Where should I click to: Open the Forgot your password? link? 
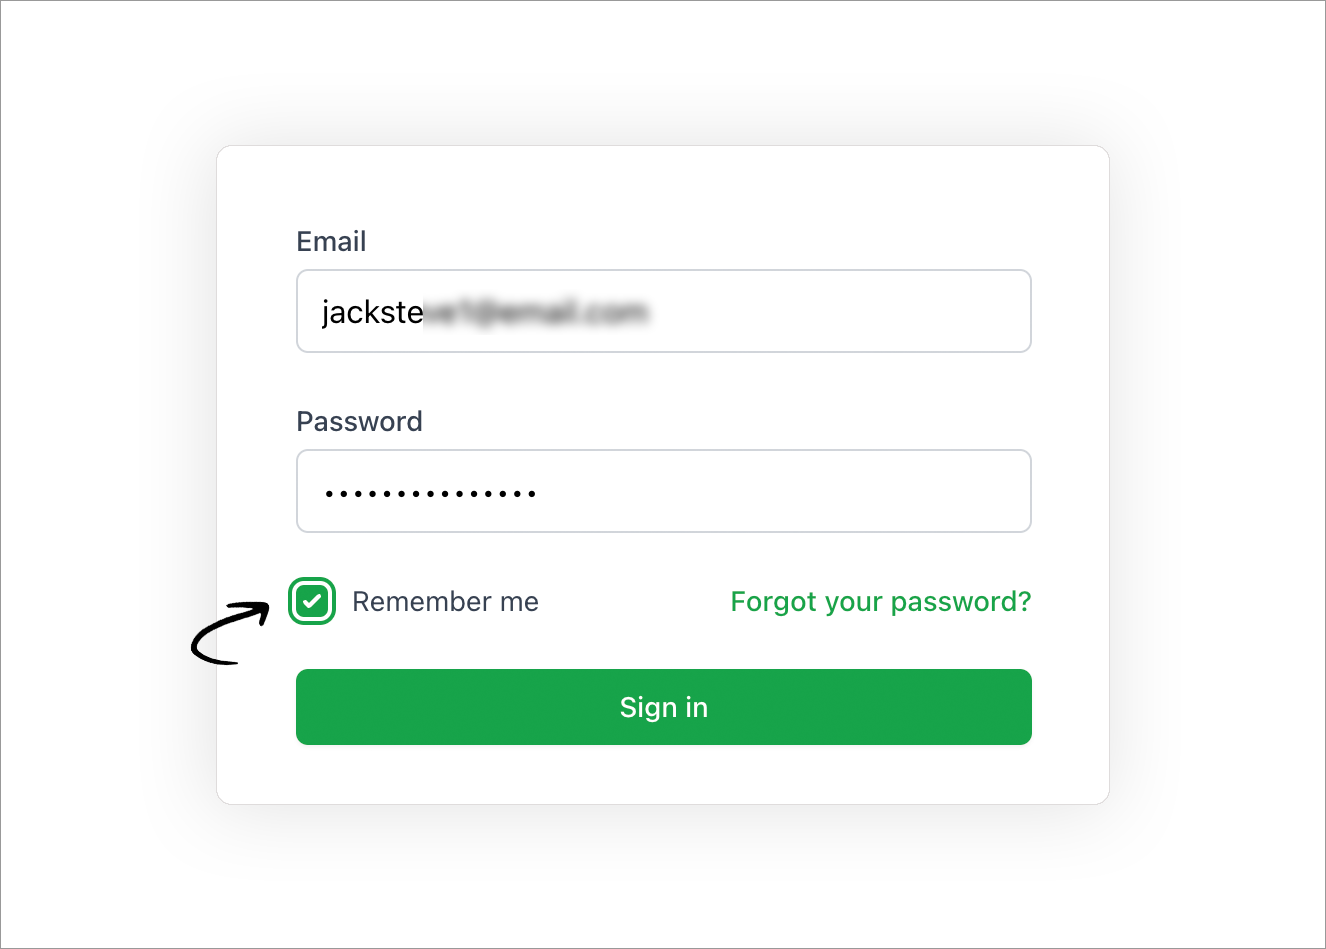pyautogui.click(x=881, y=602)
